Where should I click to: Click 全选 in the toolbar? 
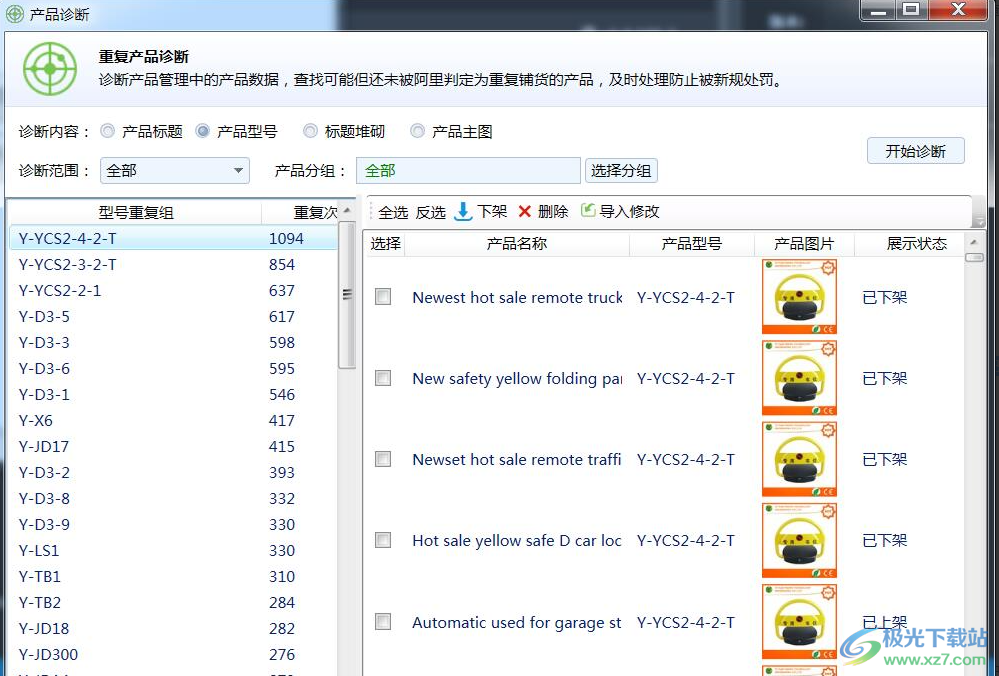click(393, 212)
